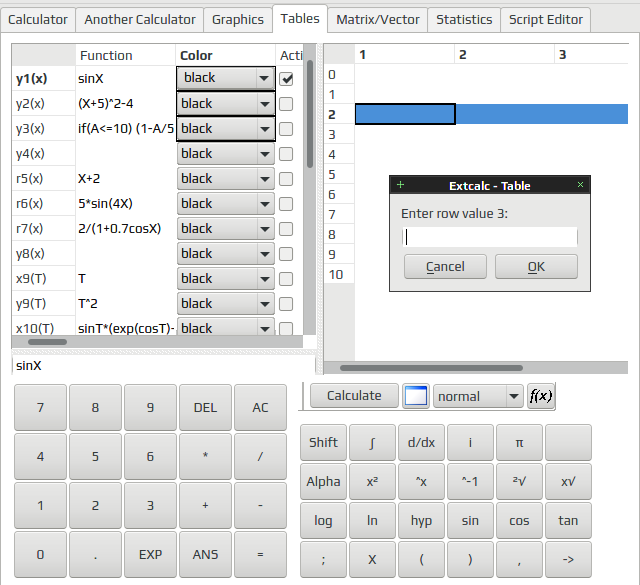Enable the y3(x) active checkbox
The image size is (640, 585).
(x=286, y=129)
